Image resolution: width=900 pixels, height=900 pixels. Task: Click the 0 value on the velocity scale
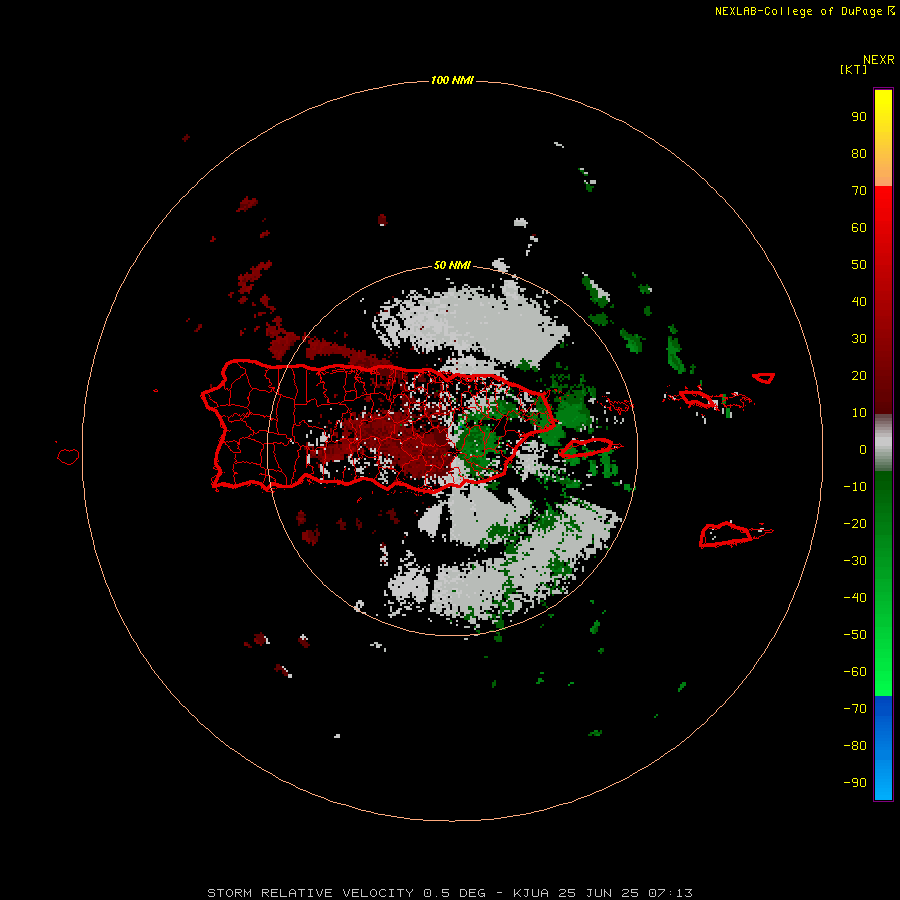863,449
